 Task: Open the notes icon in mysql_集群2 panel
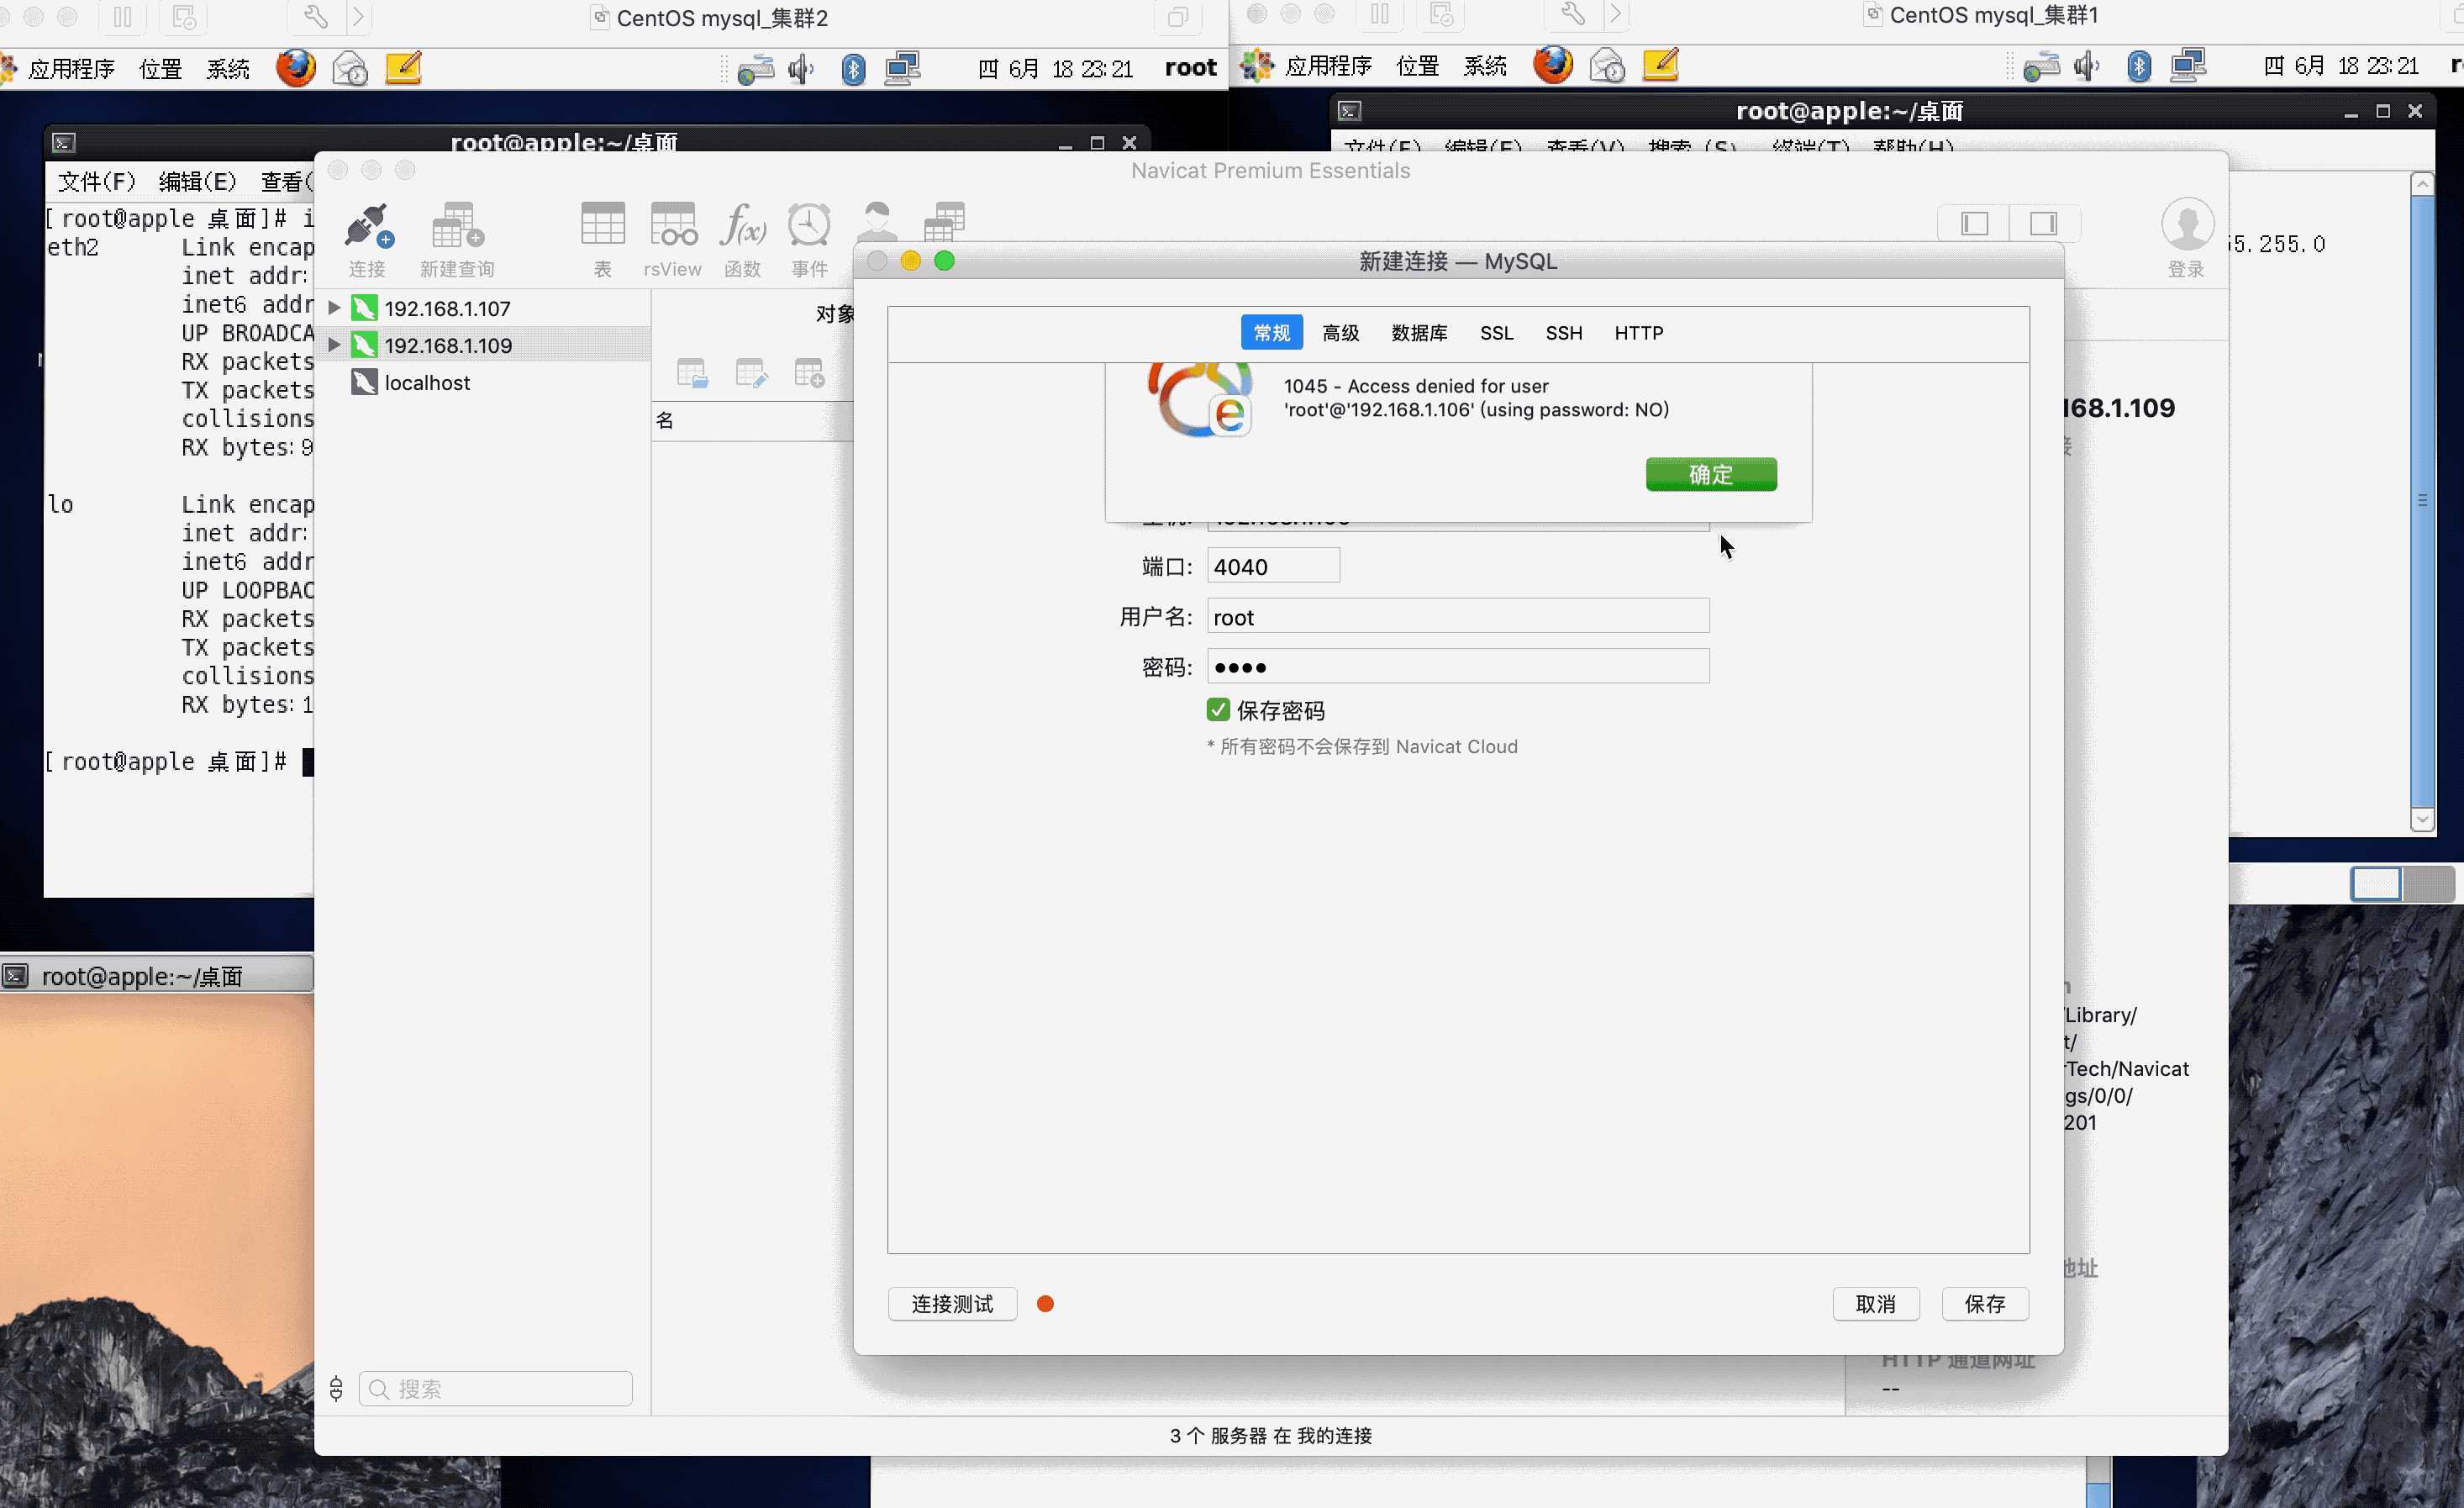(404, 68)
